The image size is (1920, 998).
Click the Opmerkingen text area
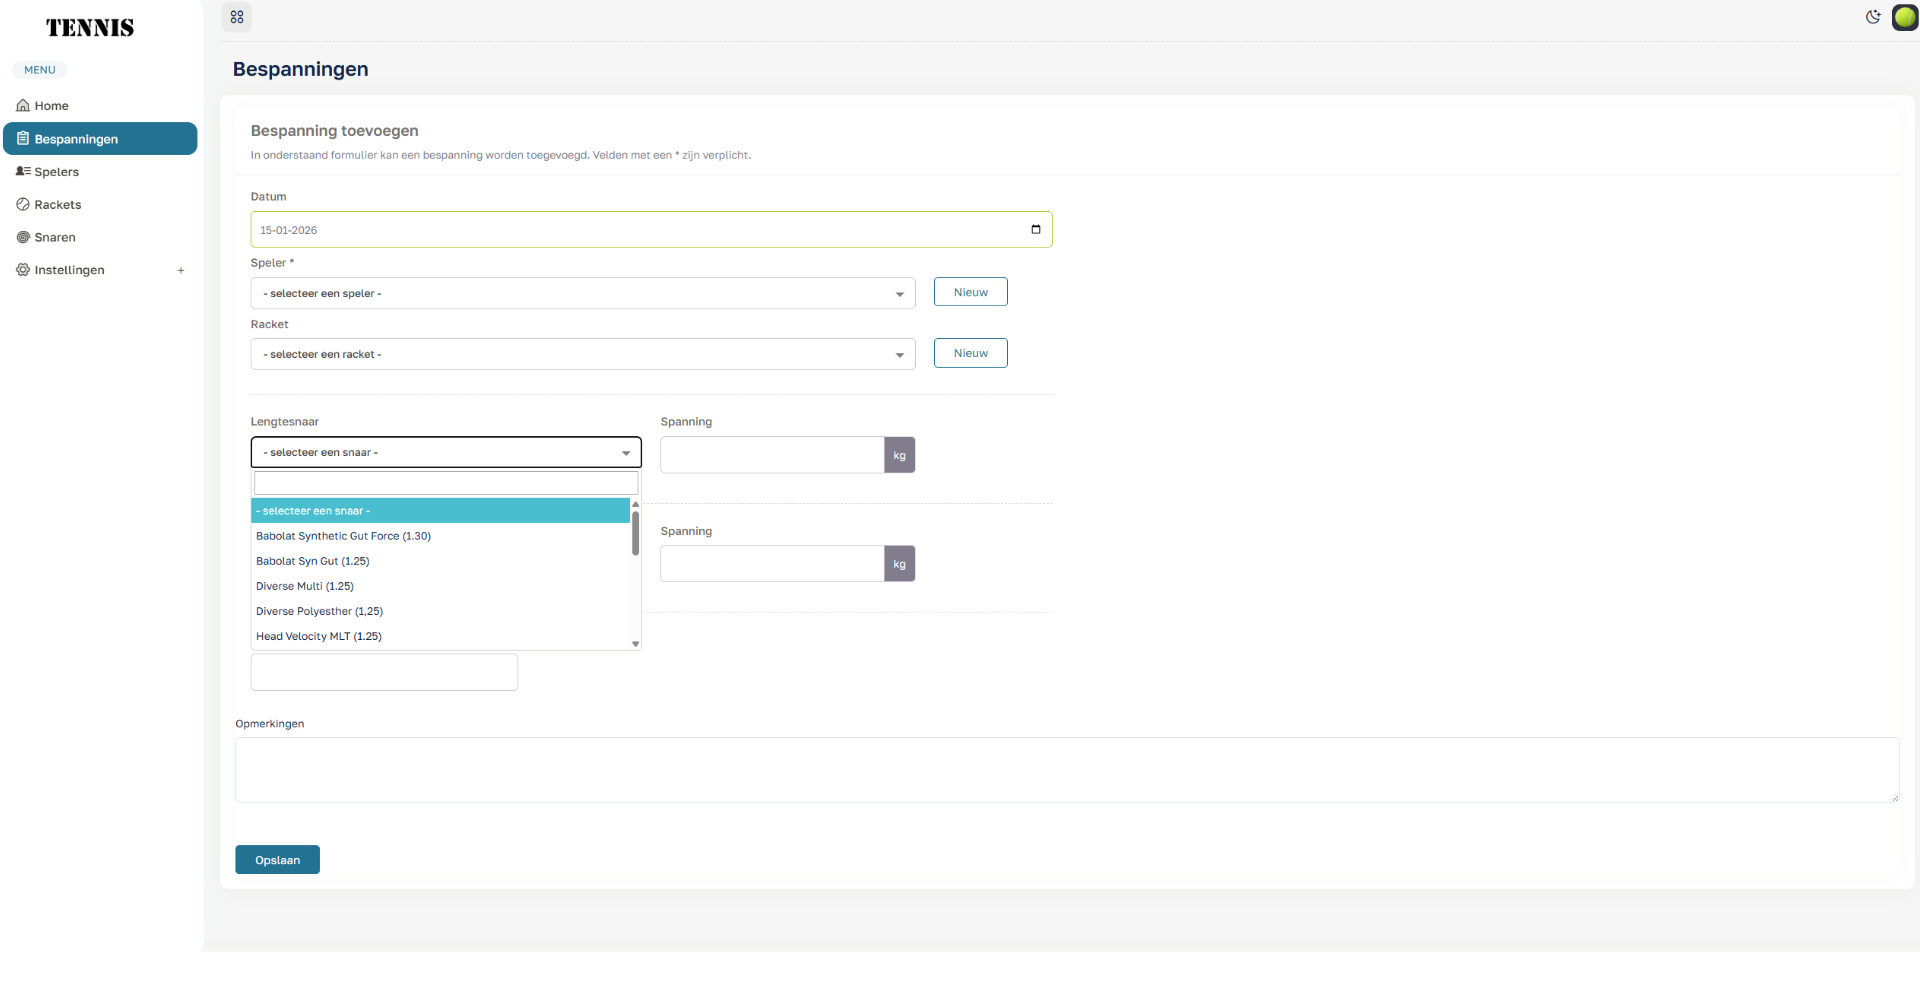pos(1066,770)
